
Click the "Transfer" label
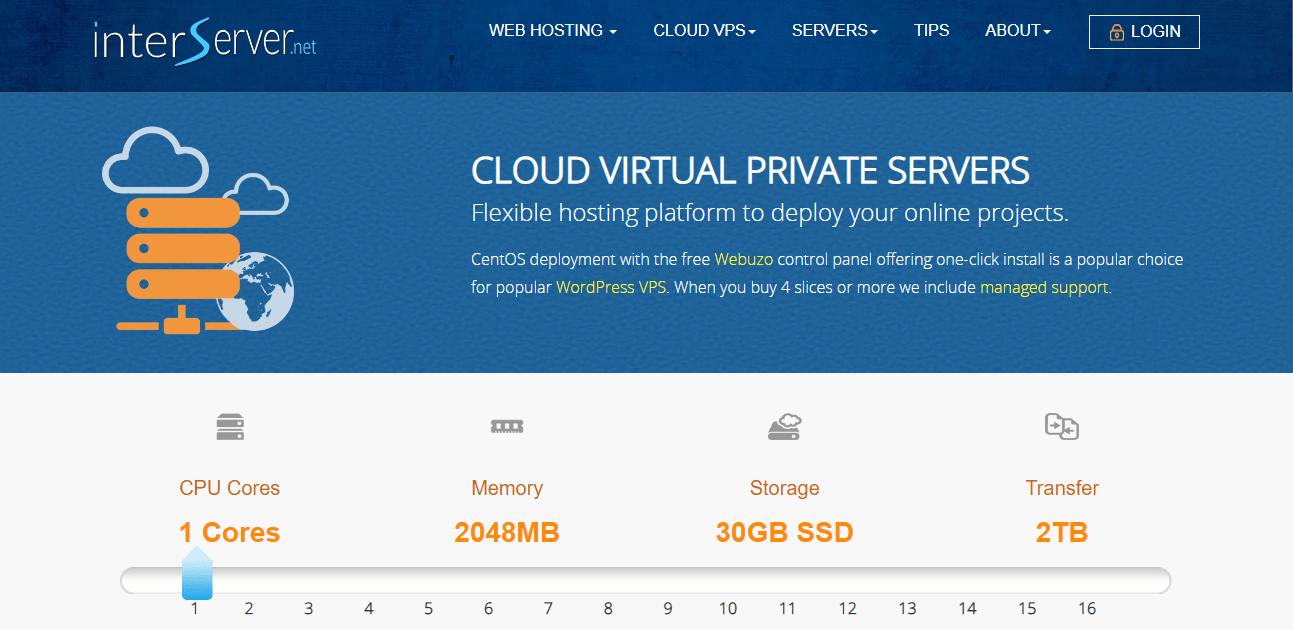pos(1062,488)
